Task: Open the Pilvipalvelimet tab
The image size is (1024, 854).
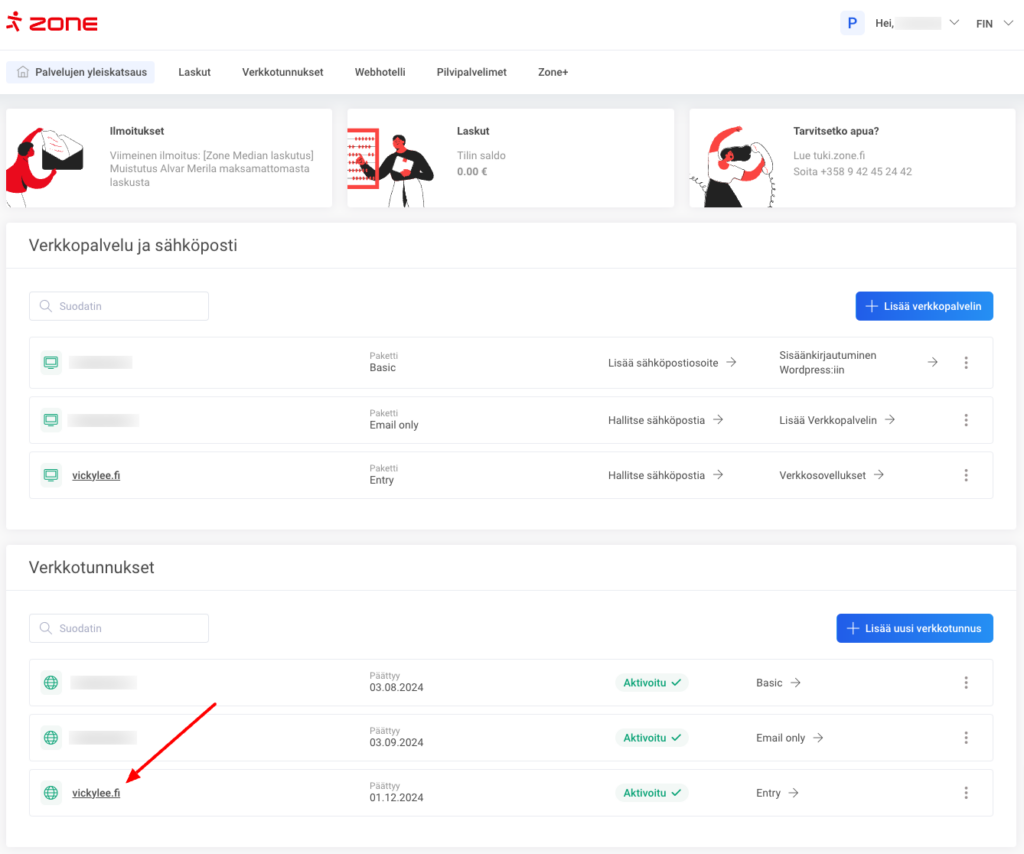Action: click(471, 72)
